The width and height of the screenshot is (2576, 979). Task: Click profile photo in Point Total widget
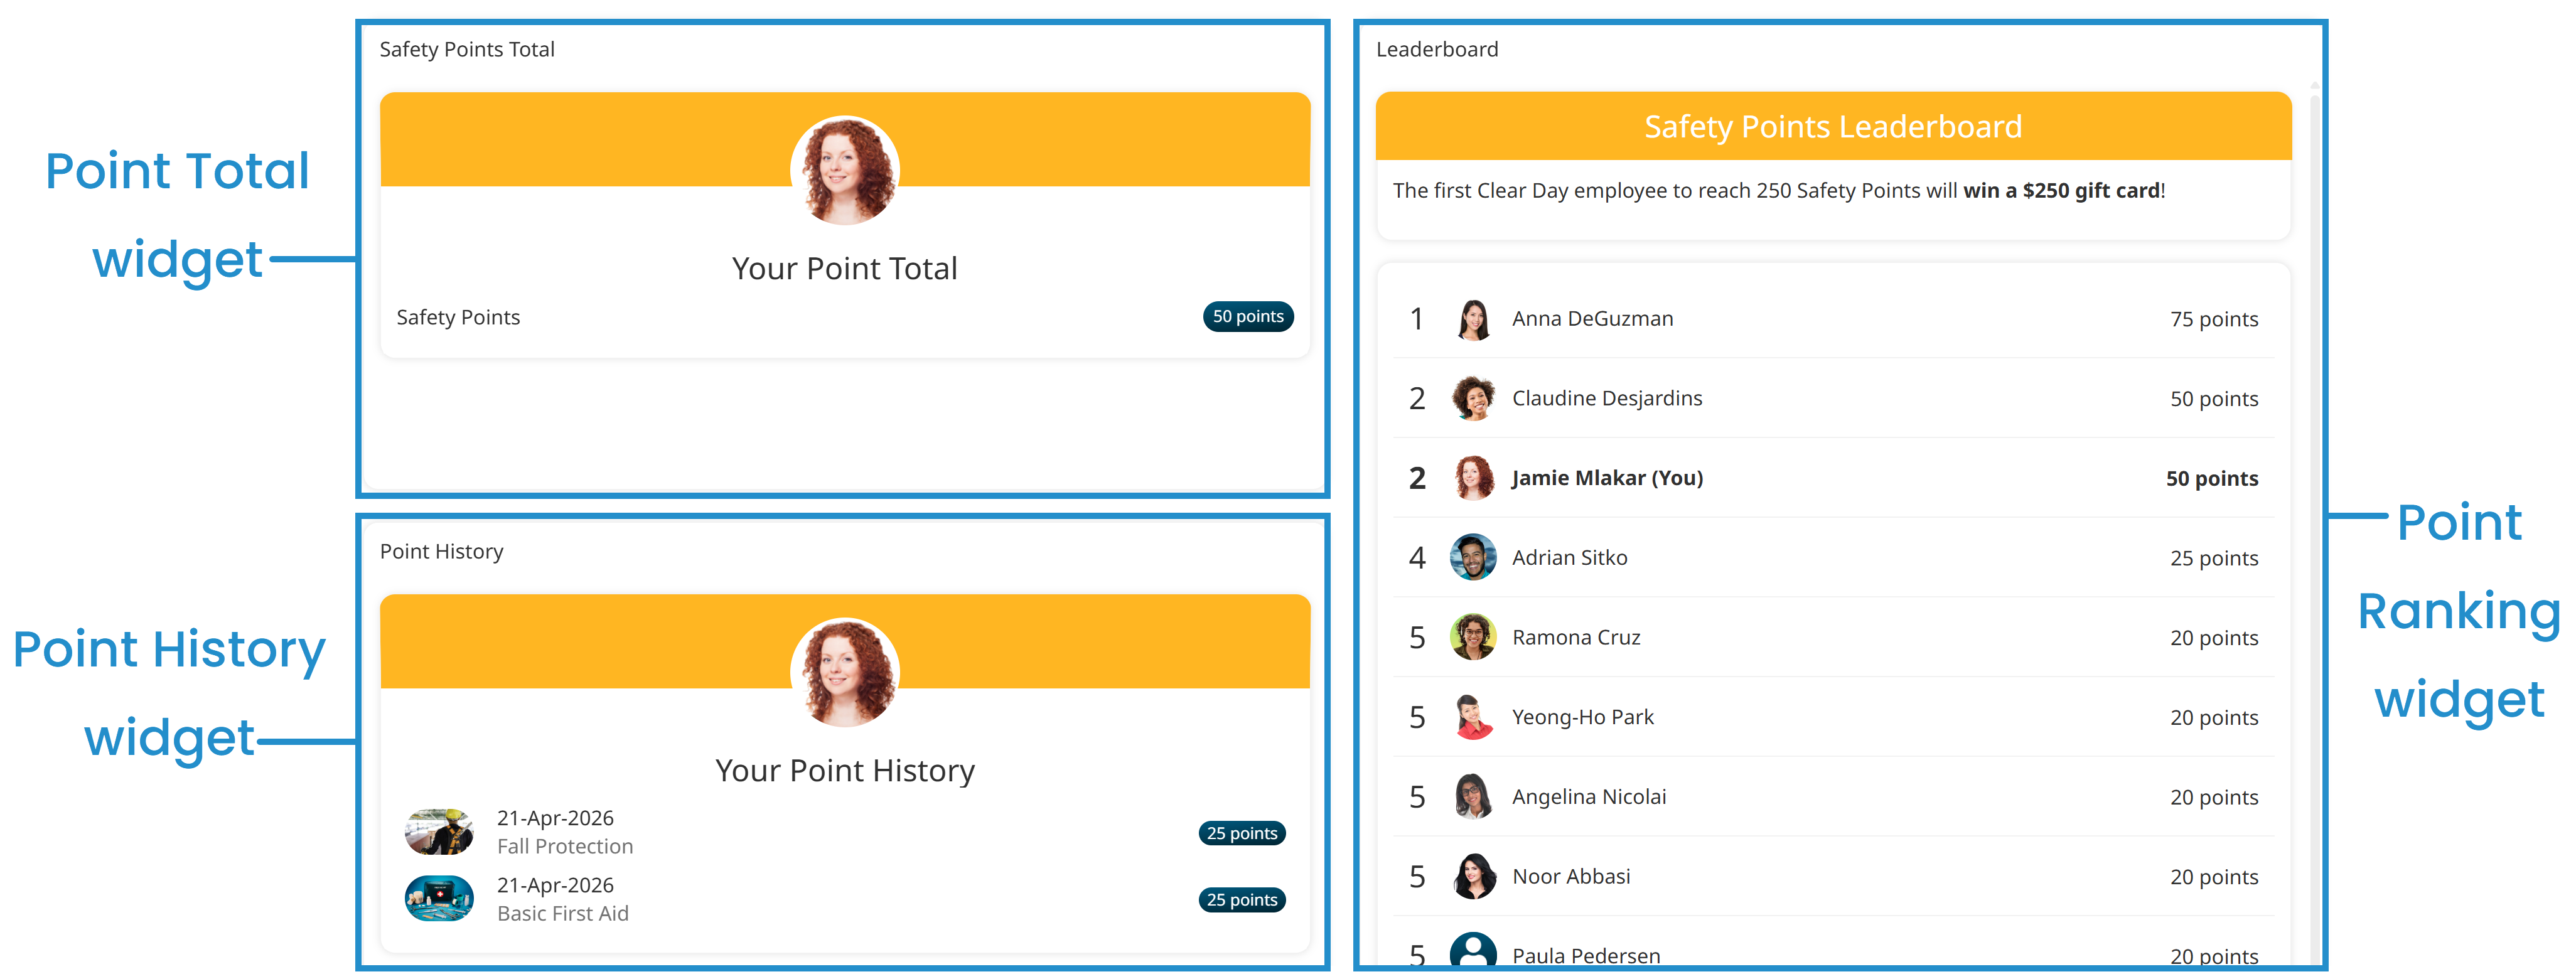point(844,171)
